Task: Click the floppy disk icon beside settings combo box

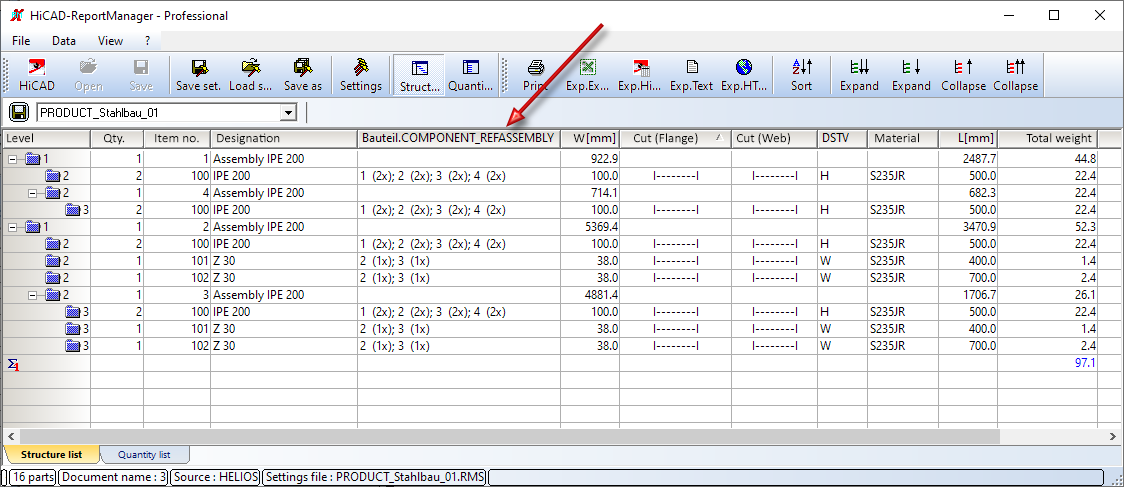Action: click(x=19, y=113)
